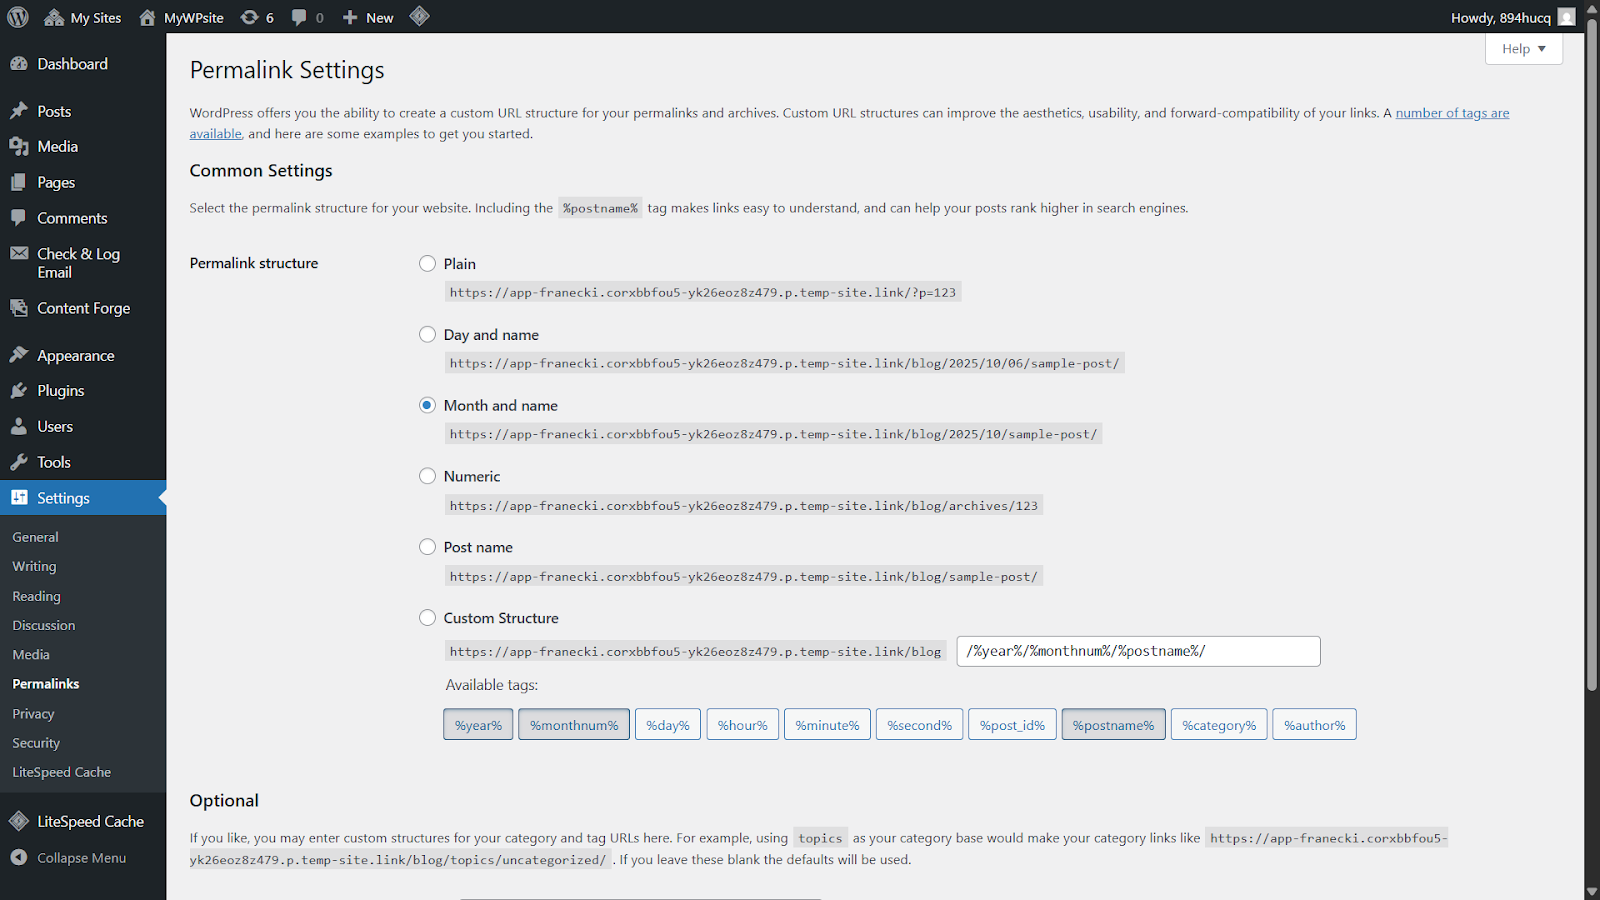This screenshot has height=900, width=1600.
Task: Collapse the admin sidebar menu
Action: [x=70, y=857]
